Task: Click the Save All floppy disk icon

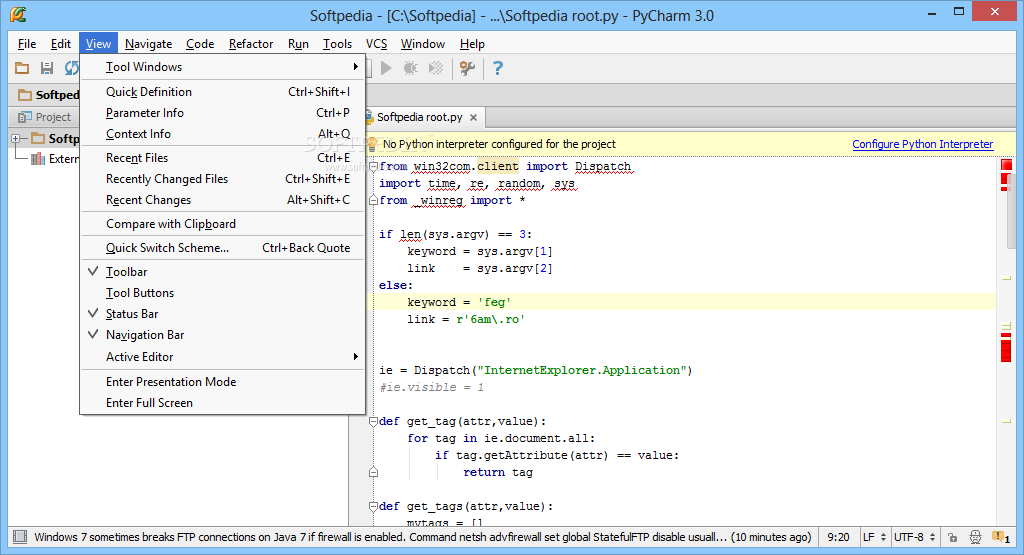Action: (x=46, y=68)
